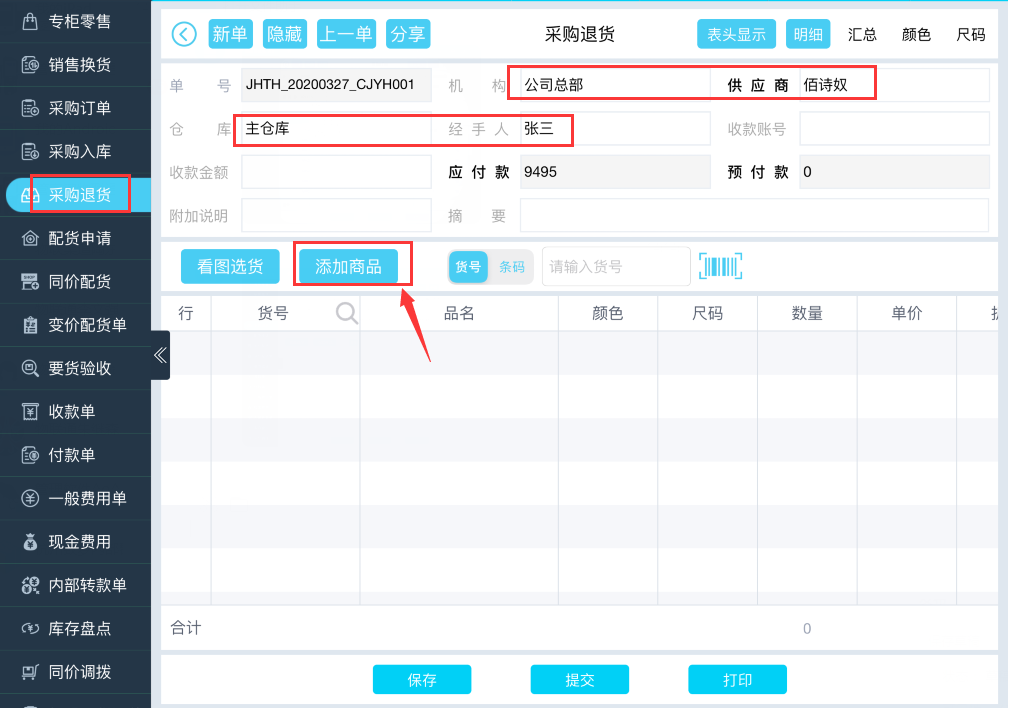Open 采购入库 from the sidebar
This screenshot has height=708, width=1009.
(x=79, y=152)
